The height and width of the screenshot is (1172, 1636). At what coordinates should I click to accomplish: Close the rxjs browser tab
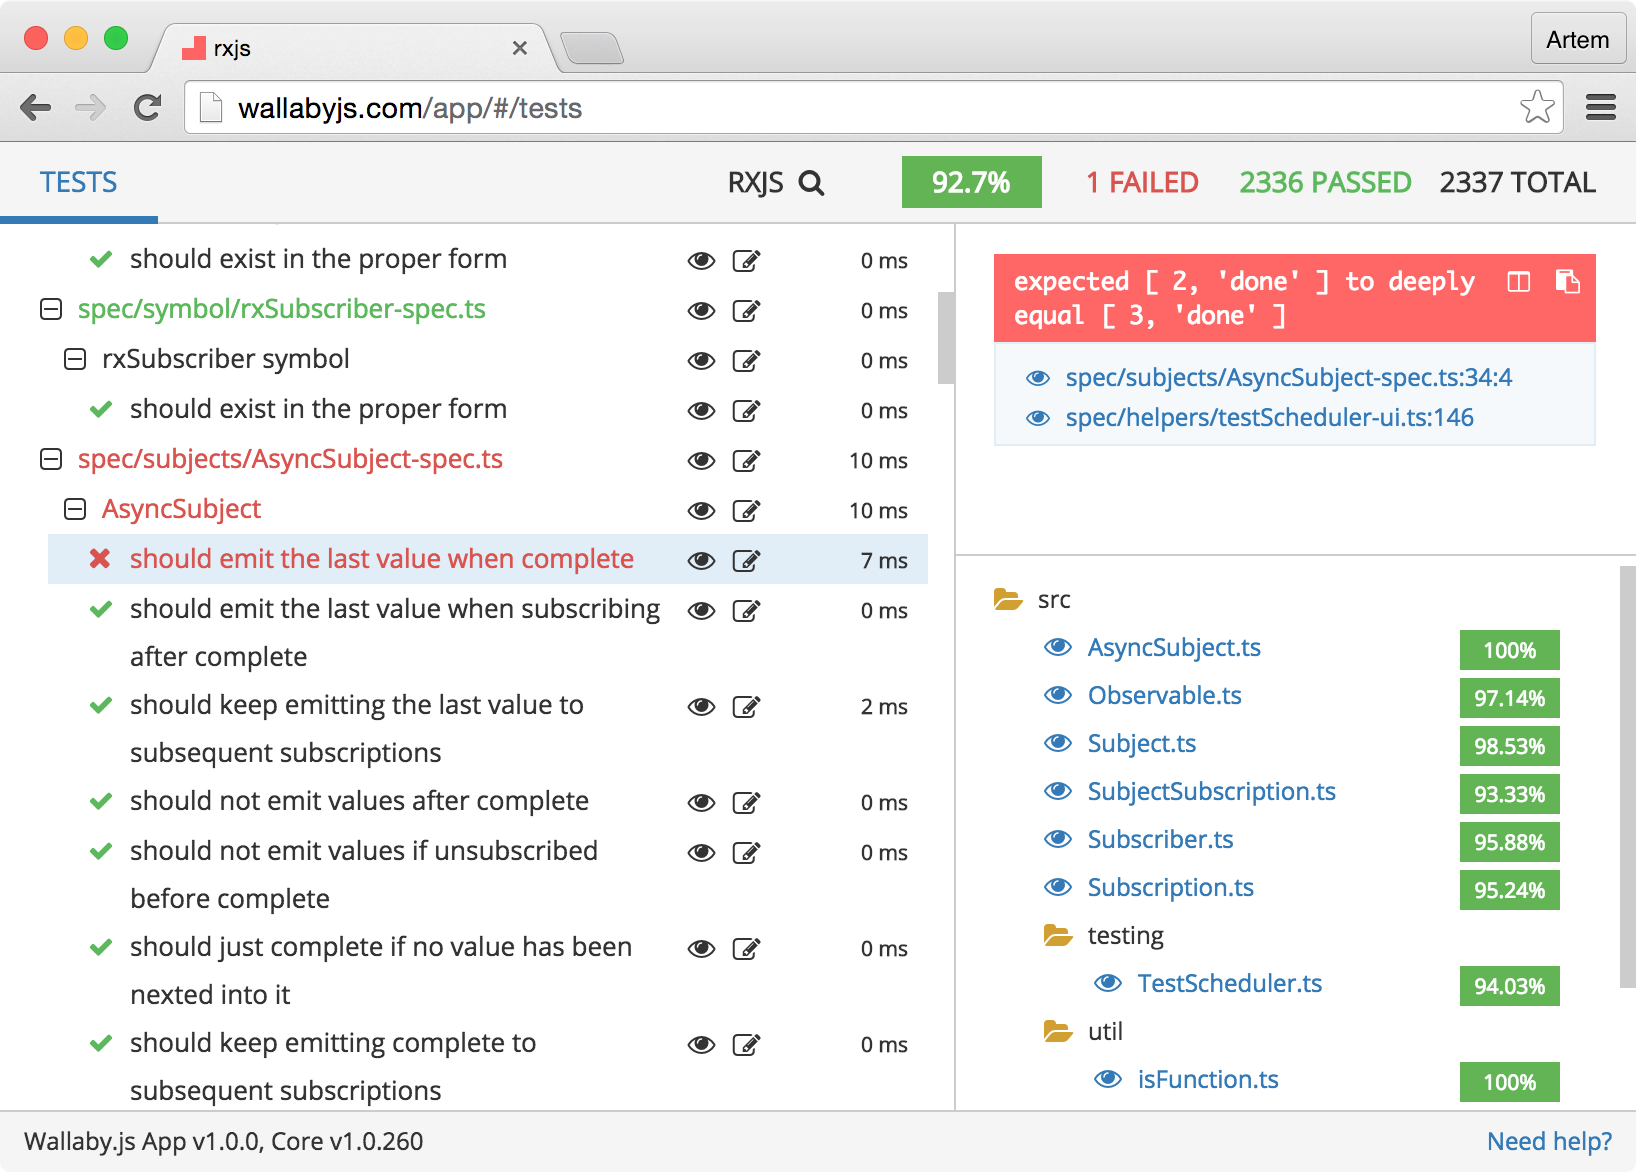tap(519, 48)
